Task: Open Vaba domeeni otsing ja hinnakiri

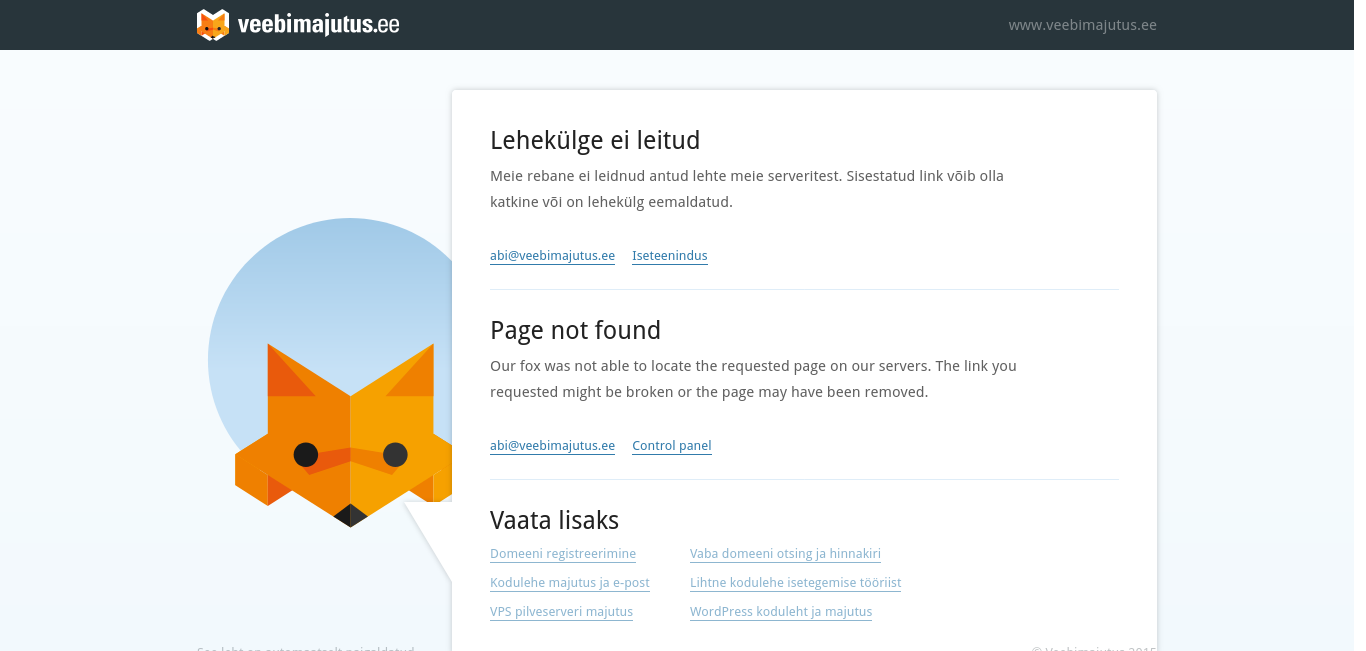Action: 785,554
